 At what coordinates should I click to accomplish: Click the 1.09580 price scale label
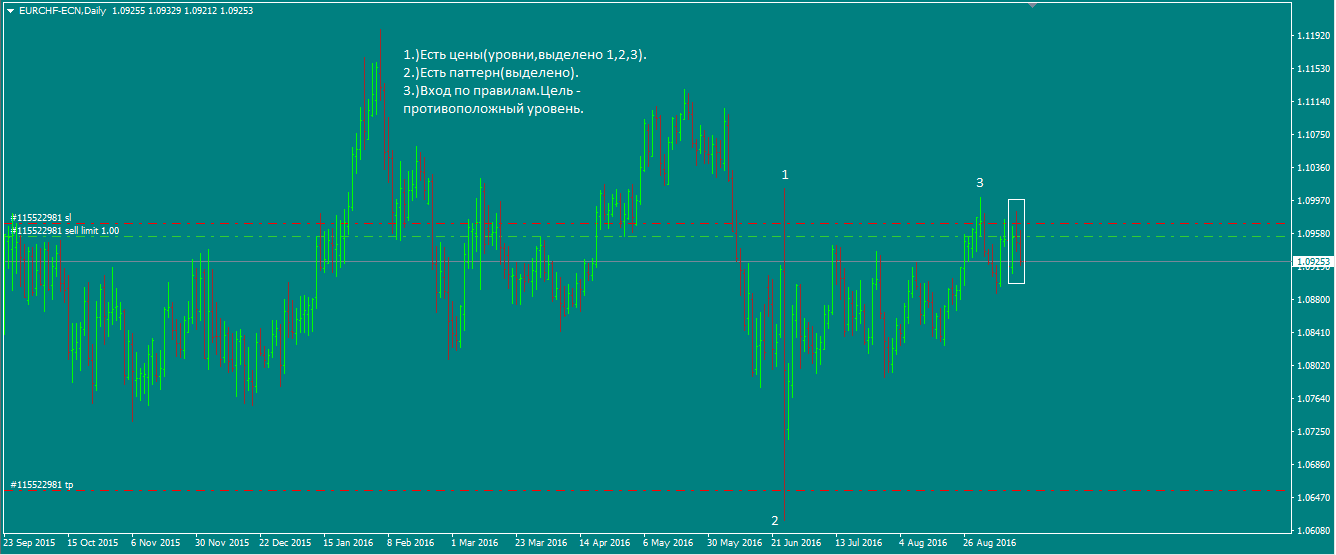pos(1312,234)
